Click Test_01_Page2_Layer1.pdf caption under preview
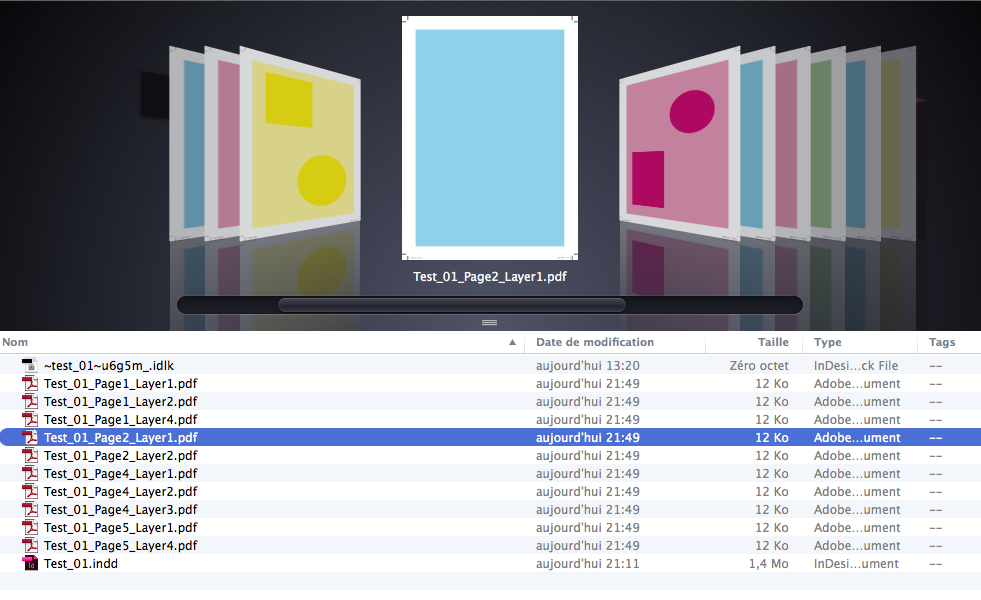This screenshot has width=981, height=600. click(490, 277)
